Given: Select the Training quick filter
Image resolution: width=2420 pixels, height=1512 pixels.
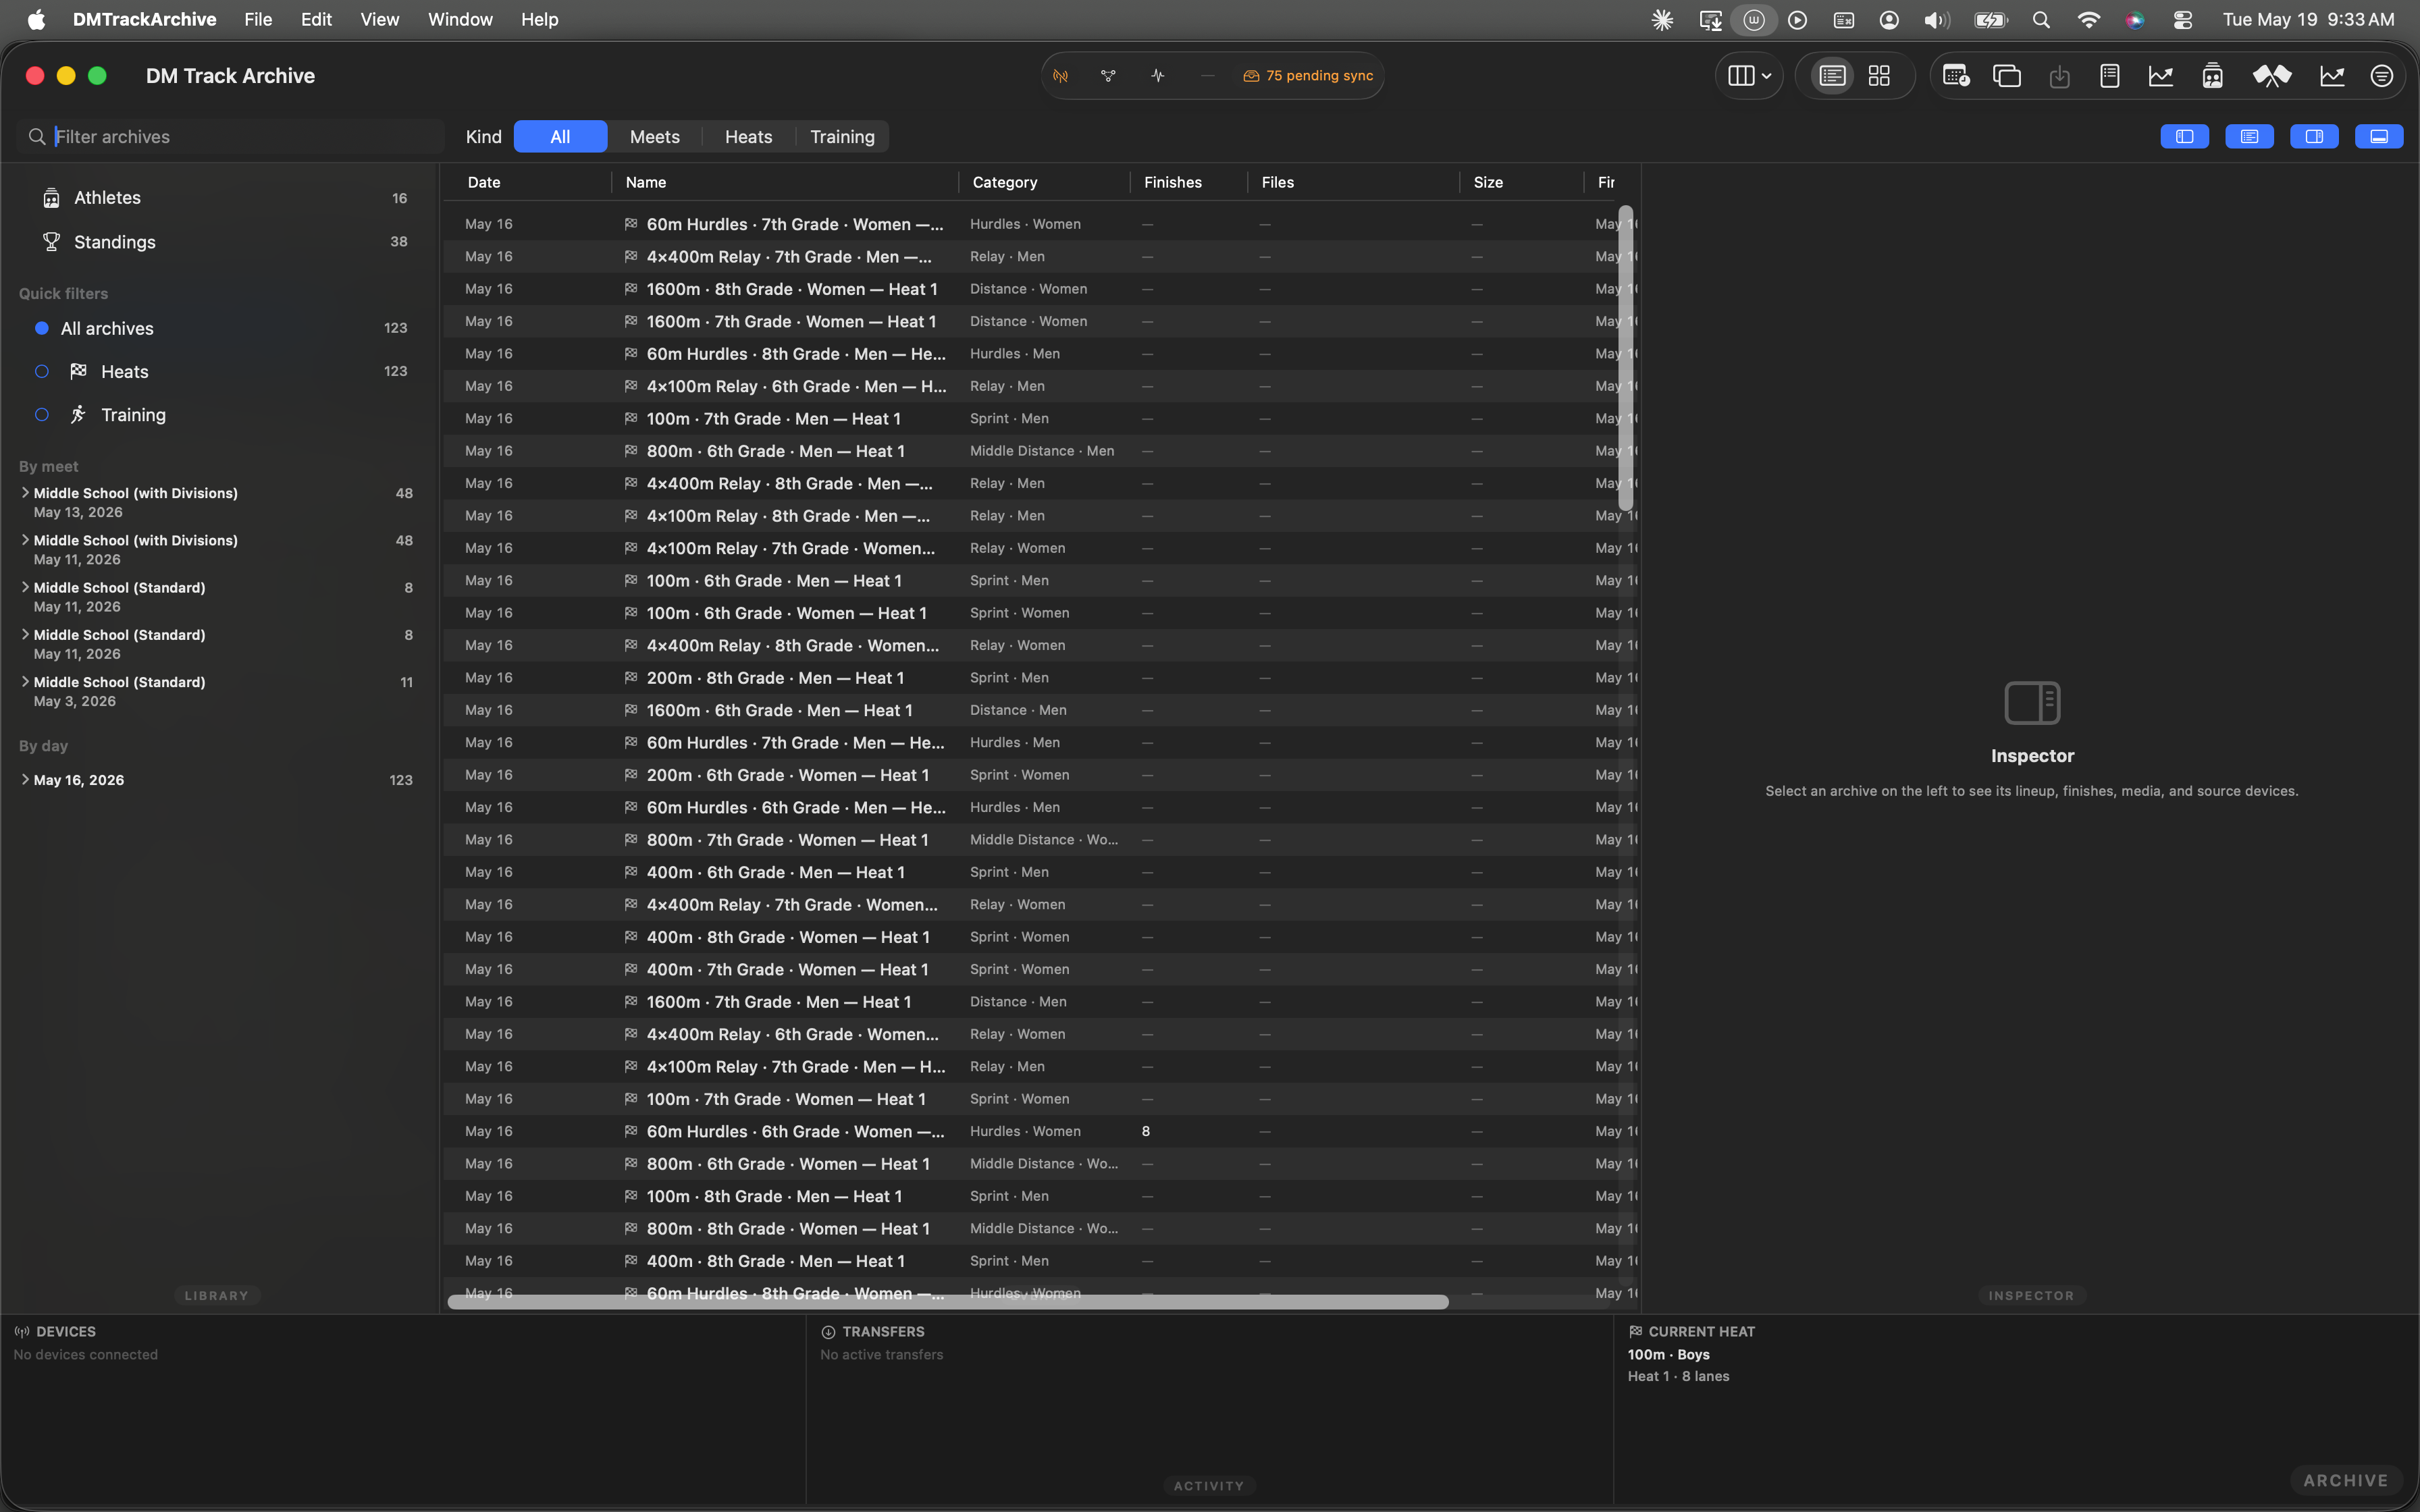Looking at the screenshot, I should [220, 415].
